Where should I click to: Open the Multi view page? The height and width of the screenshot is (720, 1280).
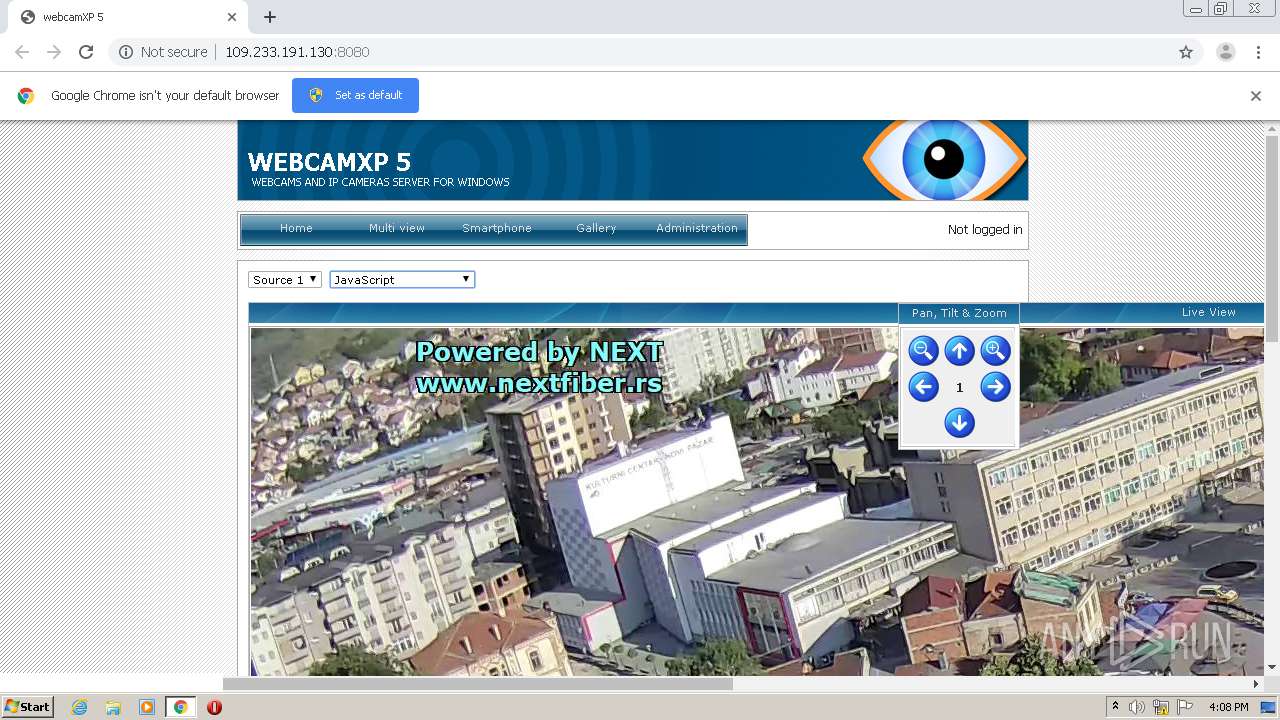coord(397,228)
